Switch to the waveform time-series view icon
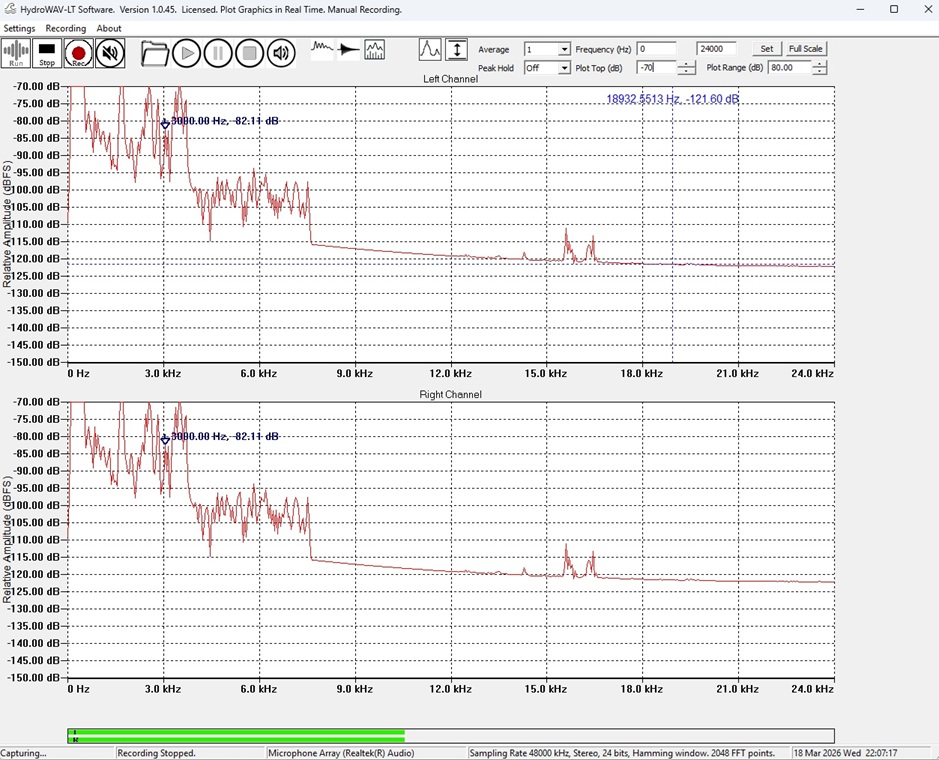The height and width of the screenshot is (760, 939). [x=322, y=49]
